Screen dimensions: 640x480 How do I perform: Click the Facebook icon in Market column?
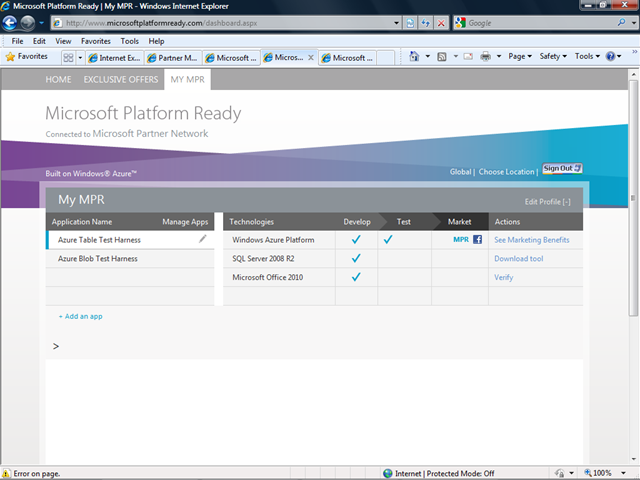coord(477,240)
